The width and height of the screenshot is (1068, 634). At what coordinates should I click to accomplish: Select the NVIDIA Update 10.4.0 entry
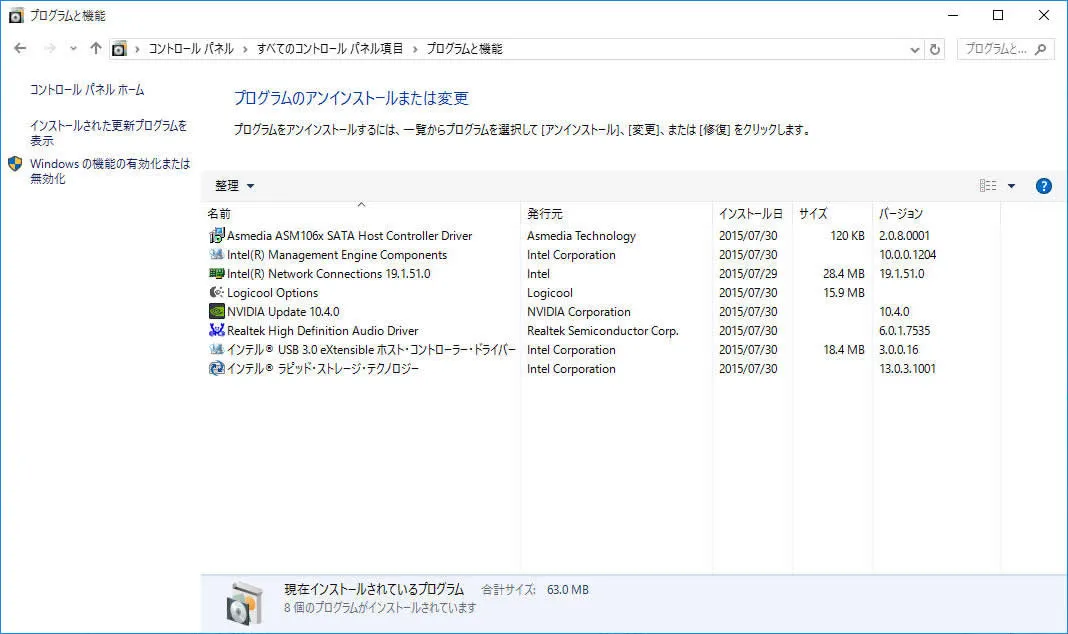(x=283, y=312)
